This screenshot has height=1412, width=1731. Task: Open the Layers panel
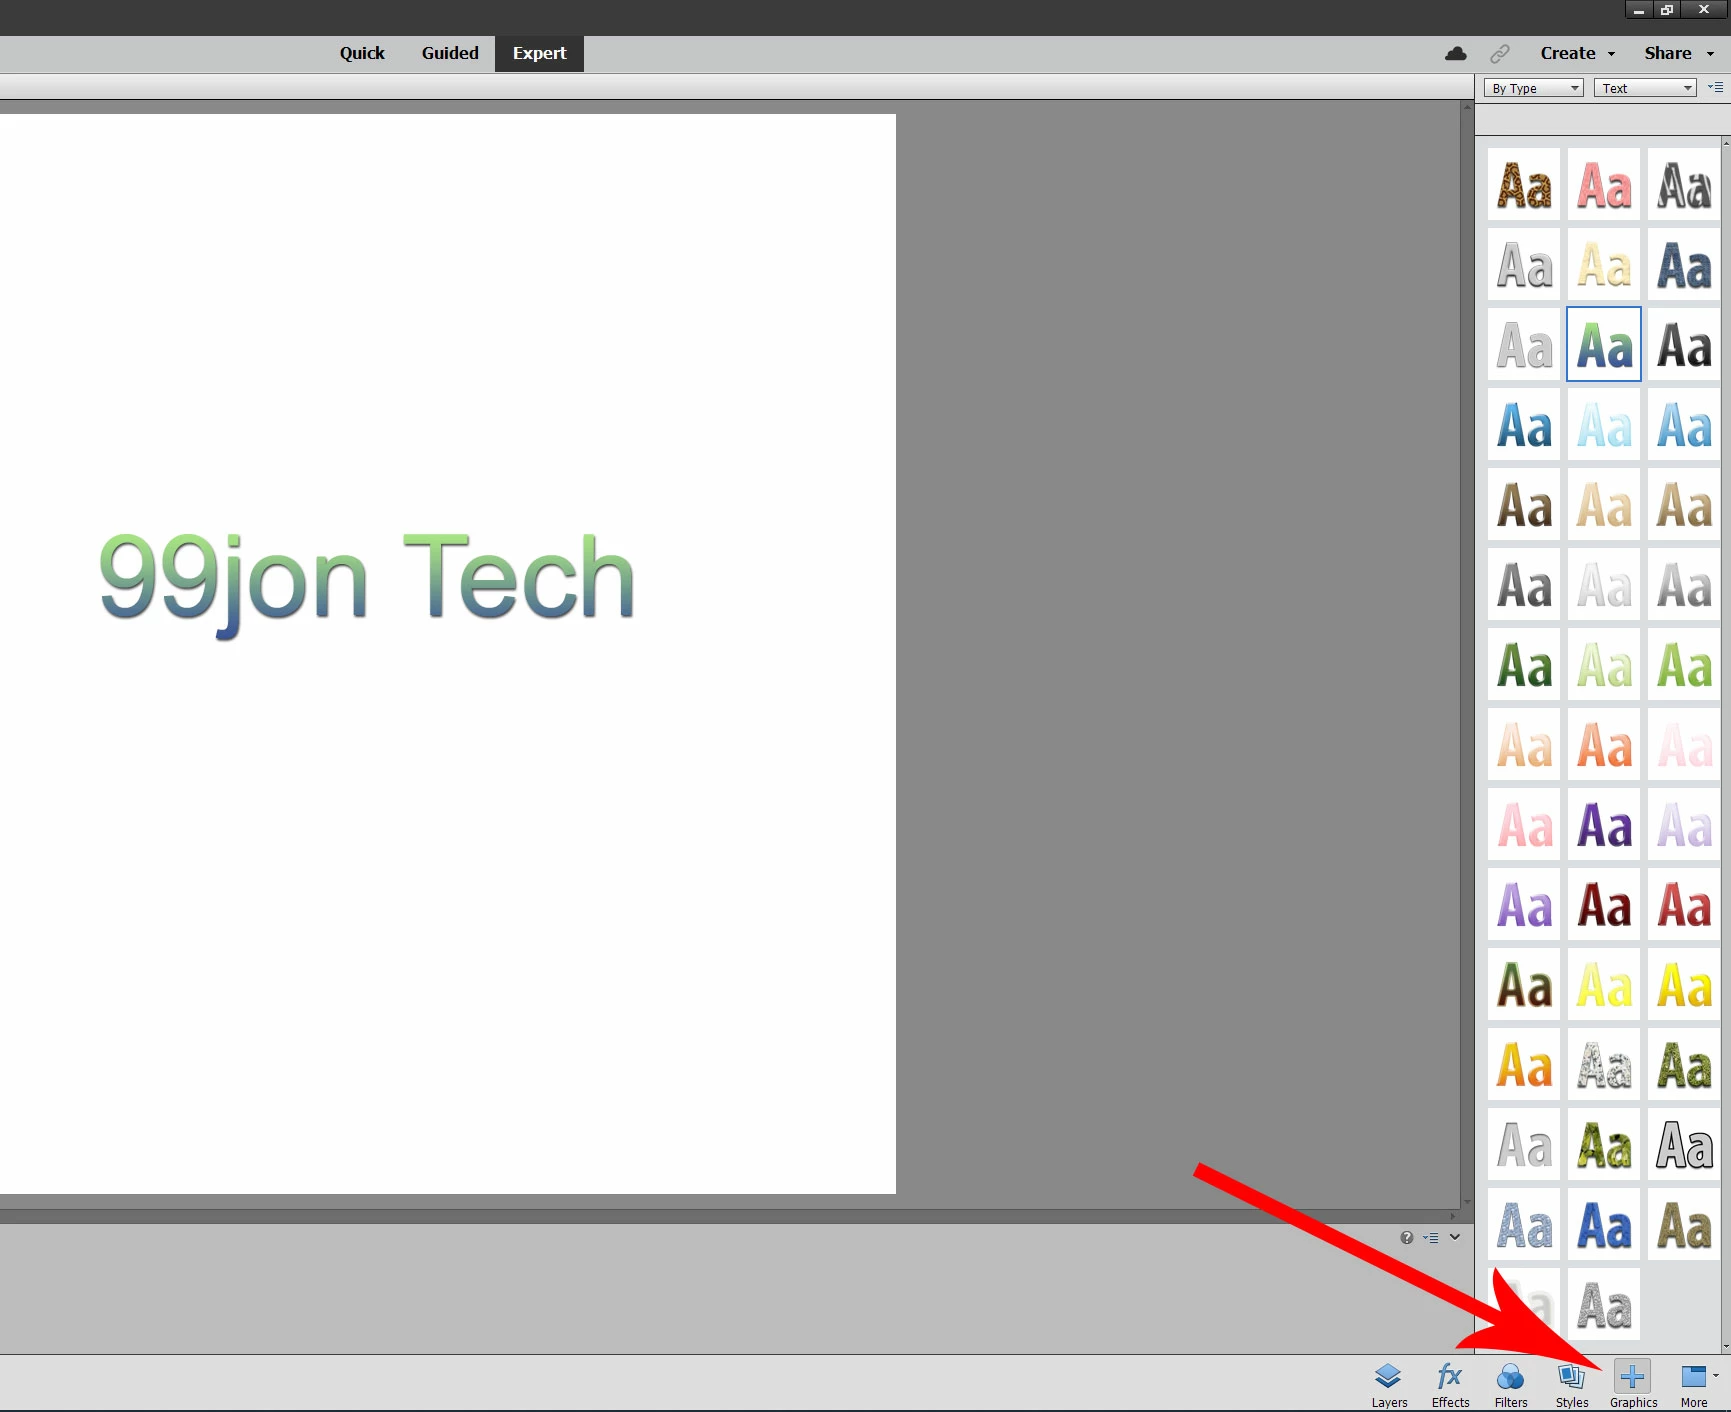(1389, 1385)
